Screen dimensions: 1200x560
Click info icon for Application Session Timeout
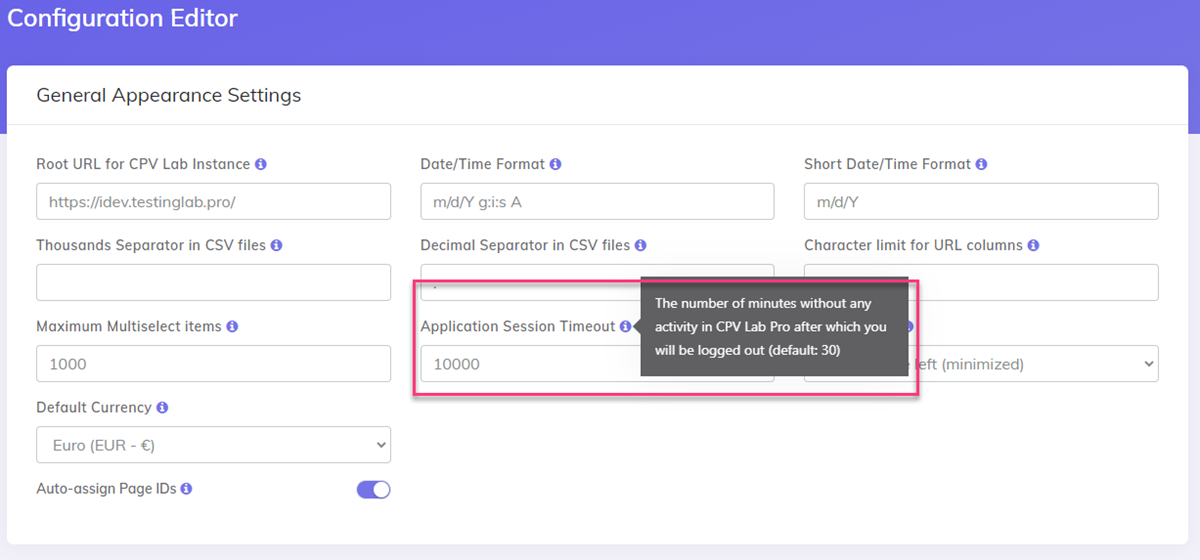(625, 327)
